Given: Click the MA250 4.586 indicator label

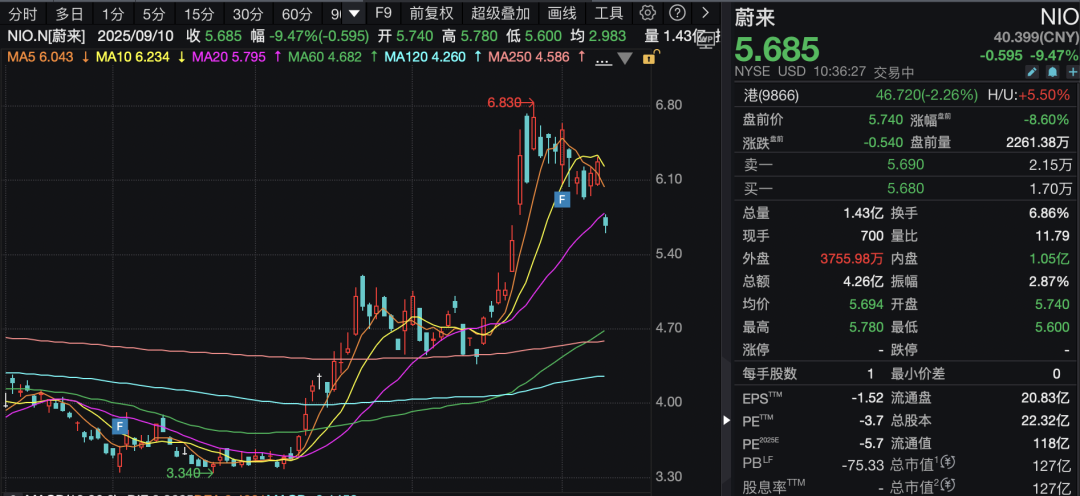Looking at the screenshot, I should [529, 58].
